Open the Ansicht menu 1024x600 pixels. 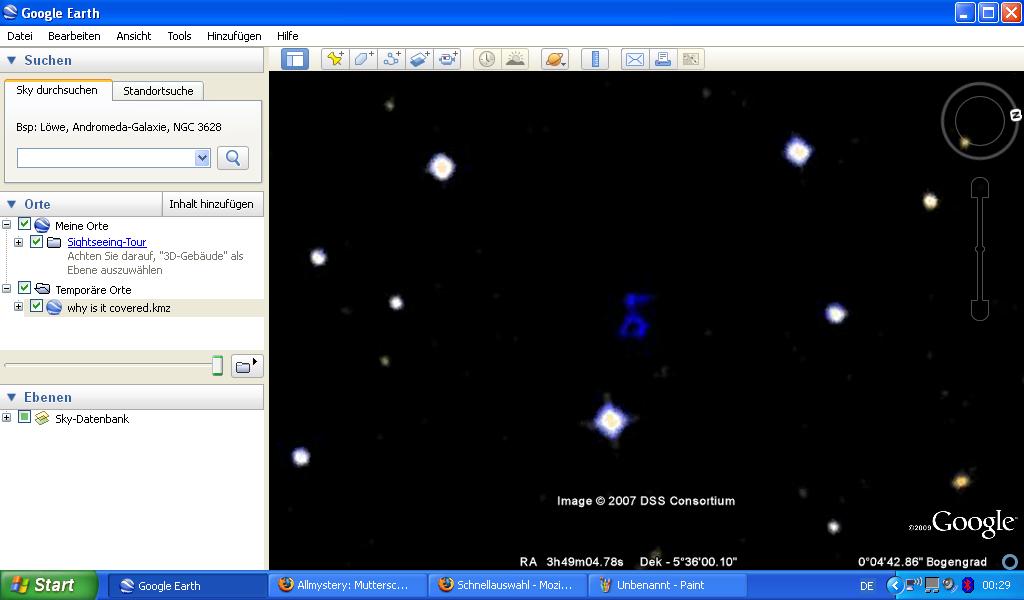[x=133, y=36]
